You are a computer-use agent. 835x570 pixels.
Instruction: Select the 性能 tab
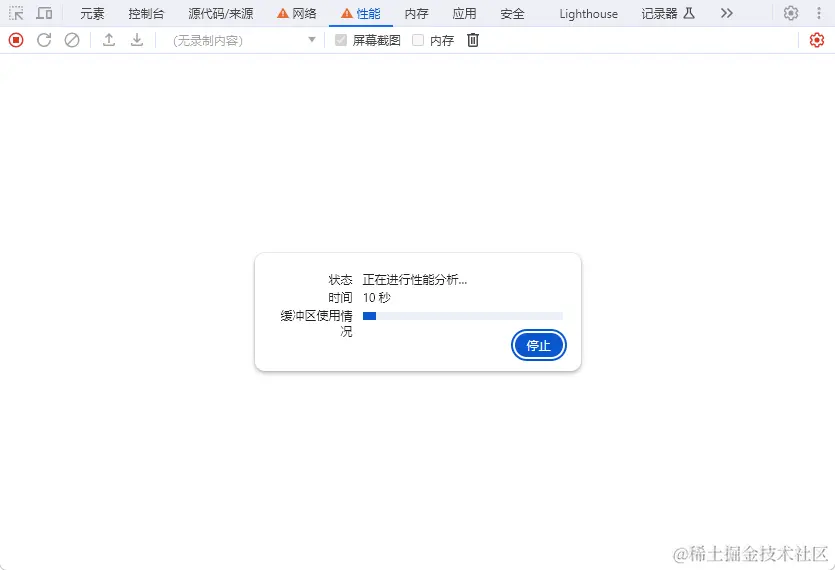point(361,14)
